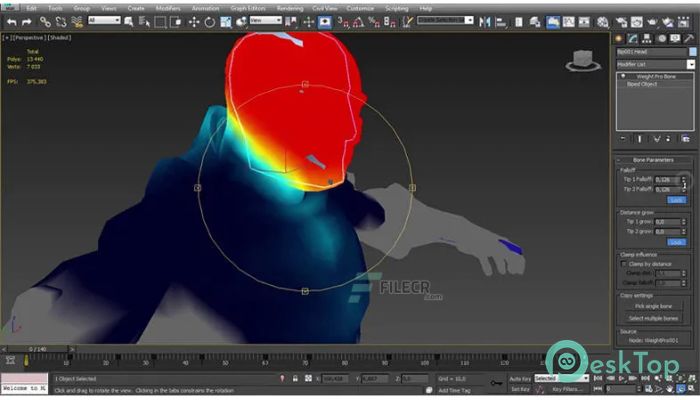Click the Use Pivot Point Center icon

point(291,21)
